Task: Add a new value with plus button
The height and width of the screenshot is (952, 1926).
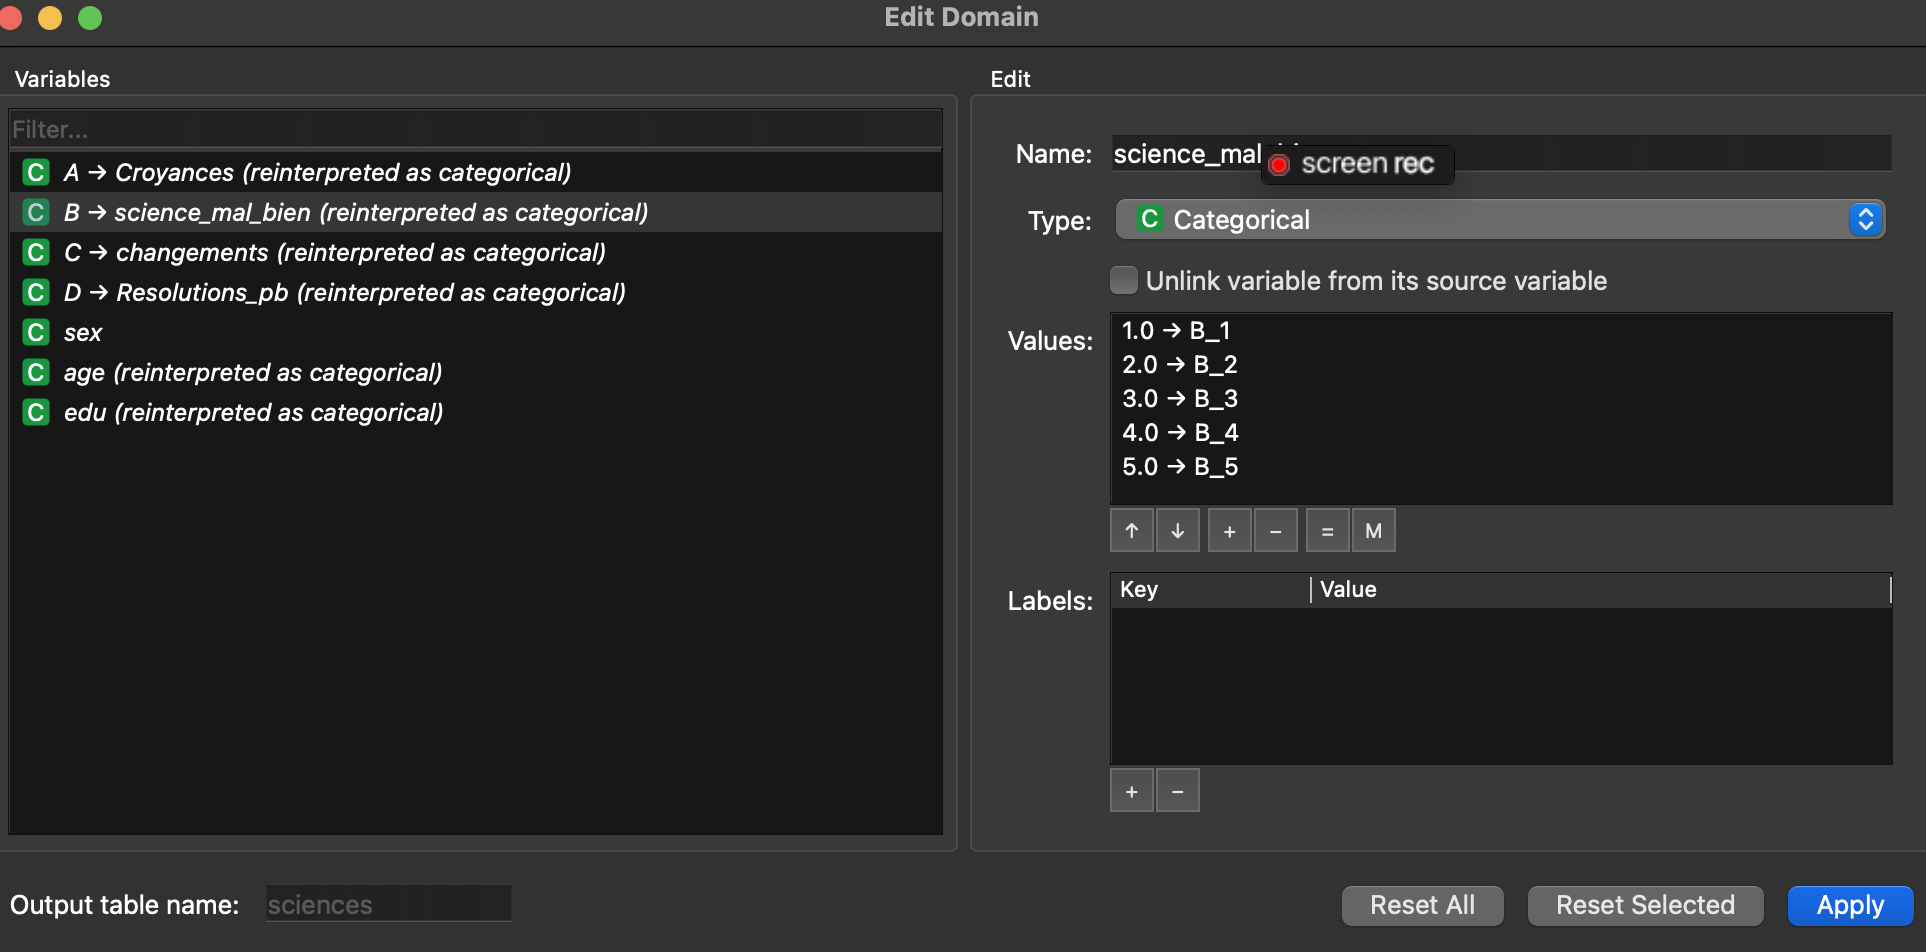Action: [1230, 531]
